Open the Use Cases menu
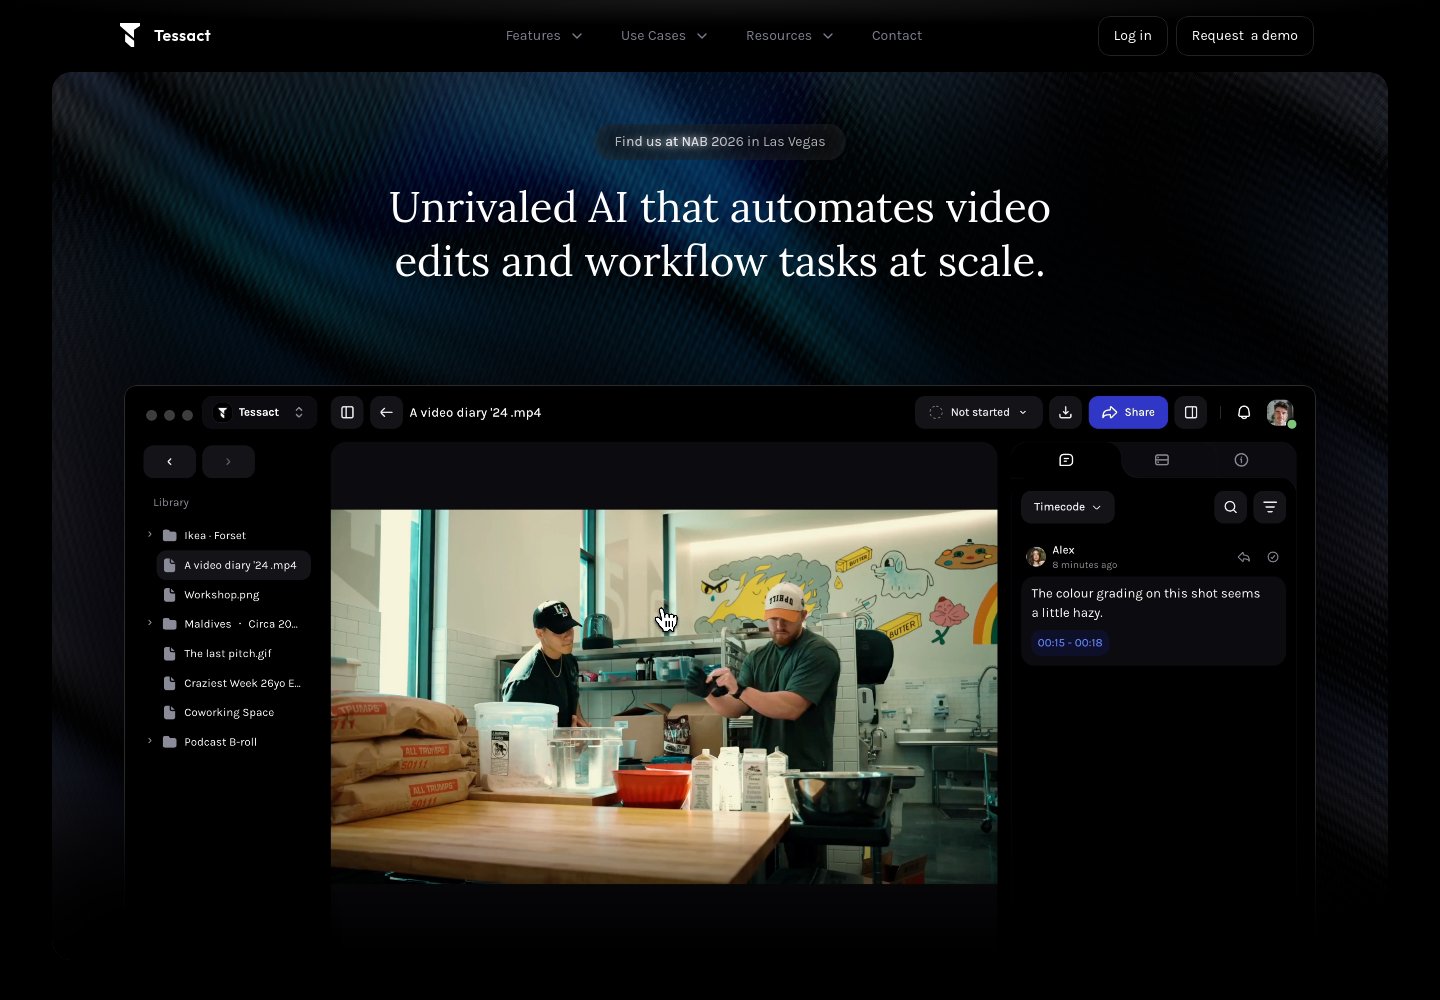The image size is (1440, 1000). pos(664,36)
